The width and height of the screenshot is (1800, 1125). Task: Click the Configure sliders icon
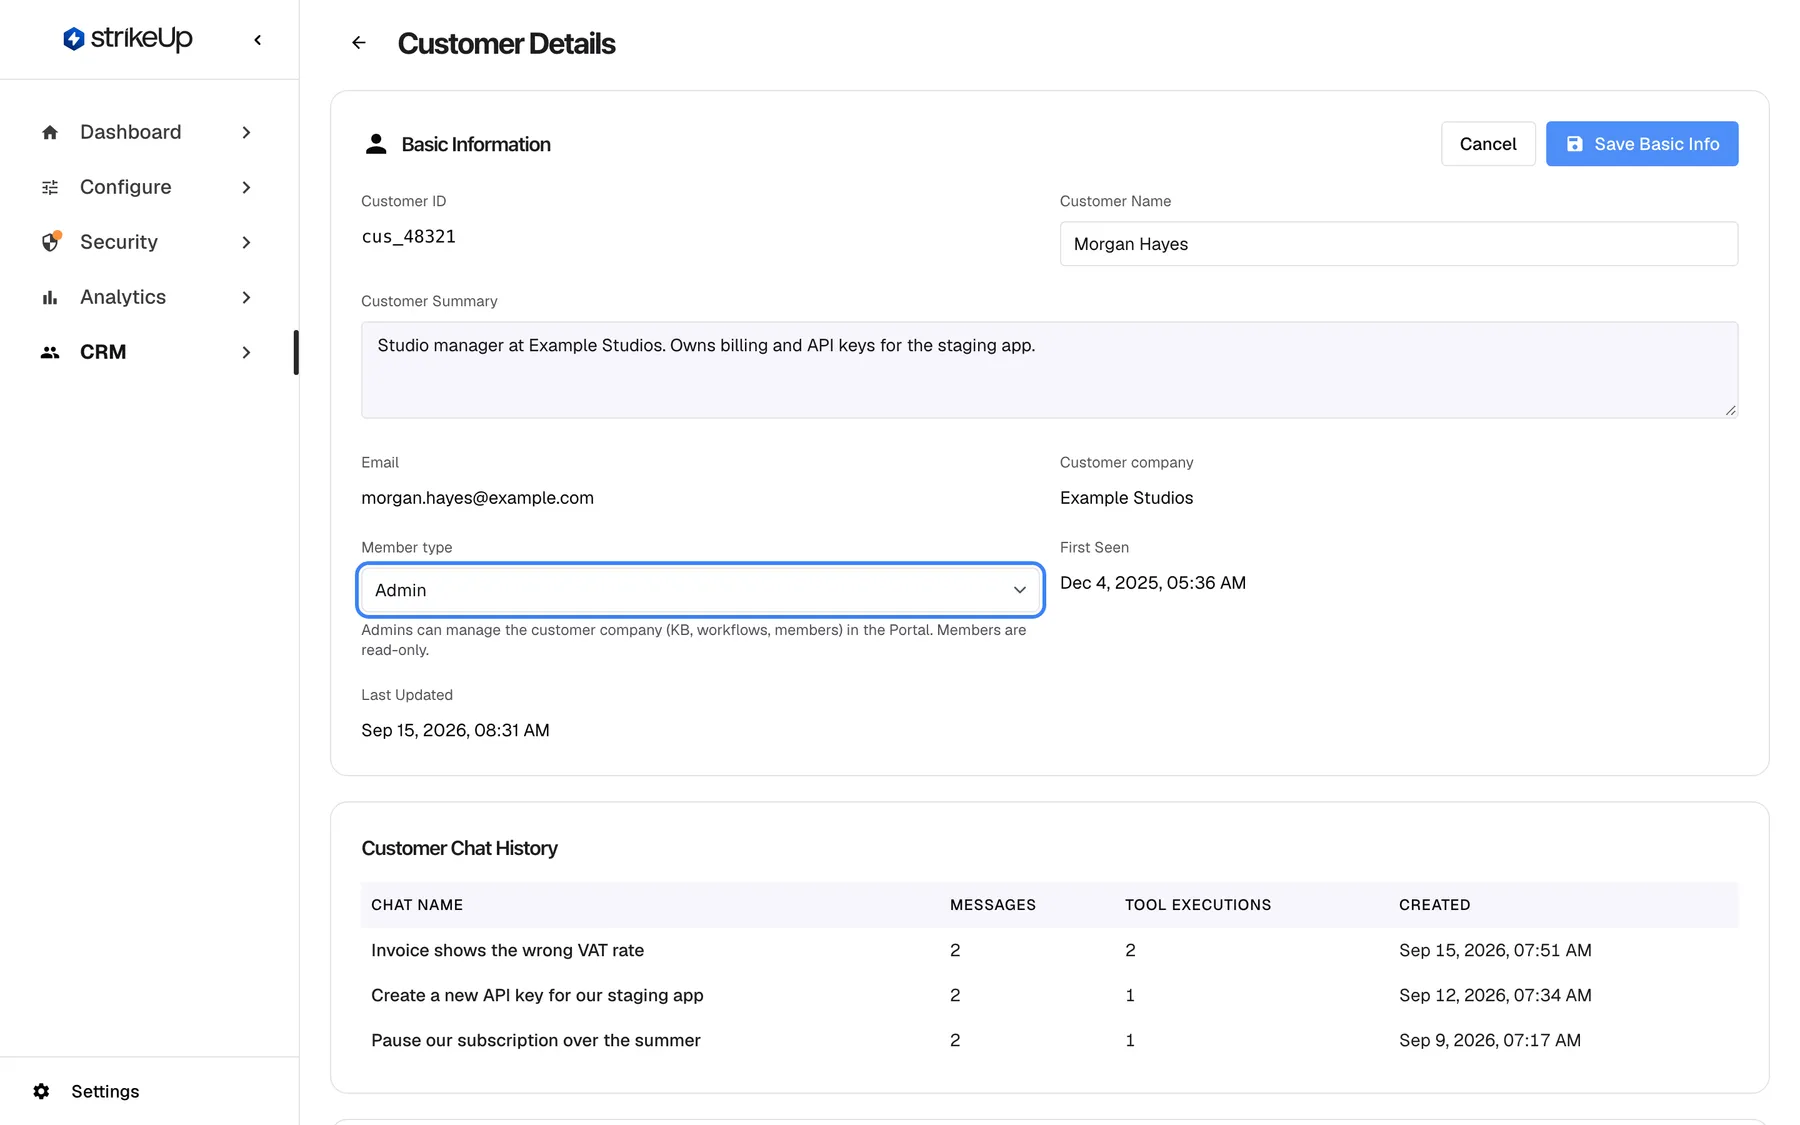(50, 187)
